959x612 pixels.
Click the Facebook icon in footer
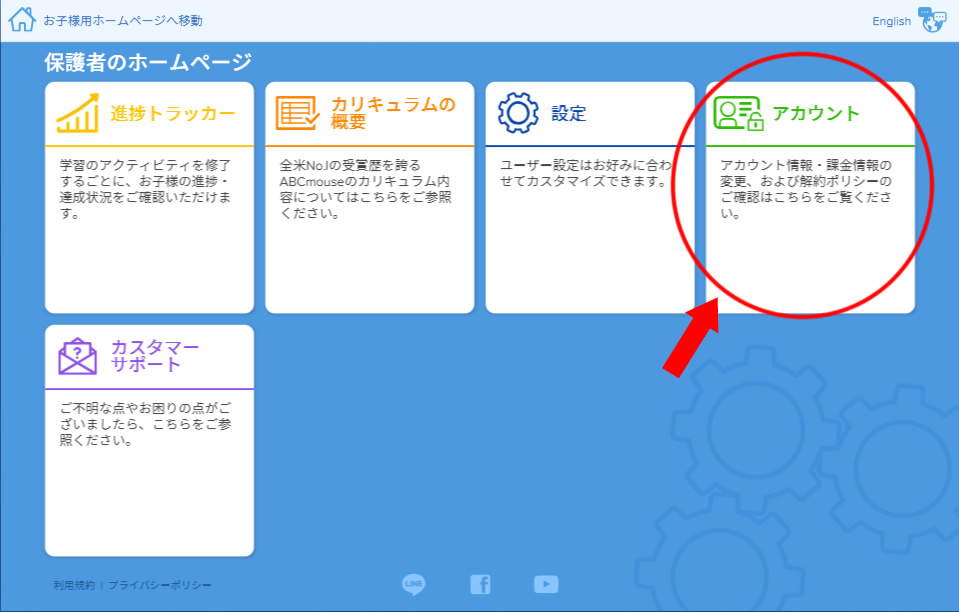point(480,584)
